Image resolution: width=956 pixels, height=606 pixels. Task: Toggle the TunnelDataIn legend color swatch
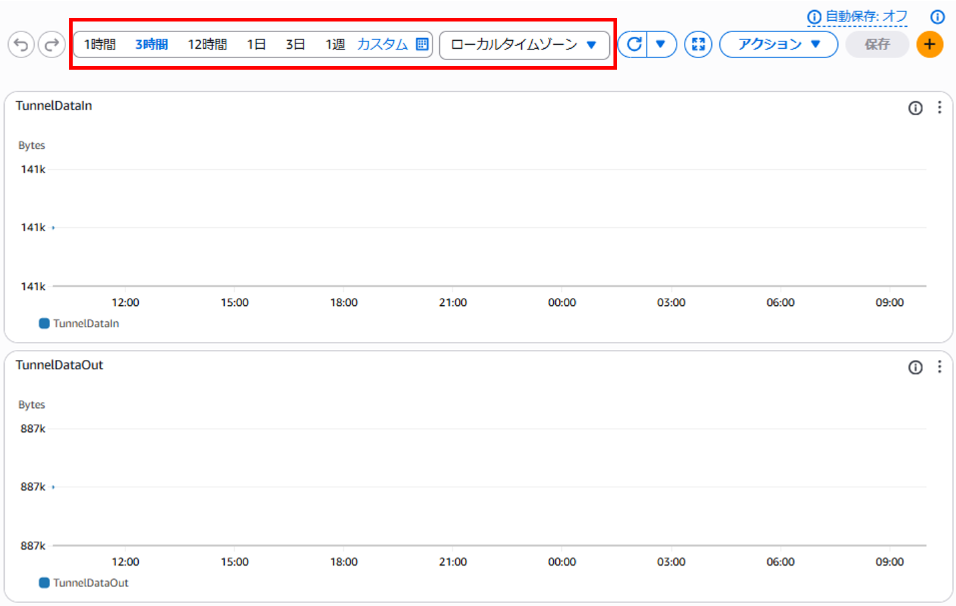[44, 323]
